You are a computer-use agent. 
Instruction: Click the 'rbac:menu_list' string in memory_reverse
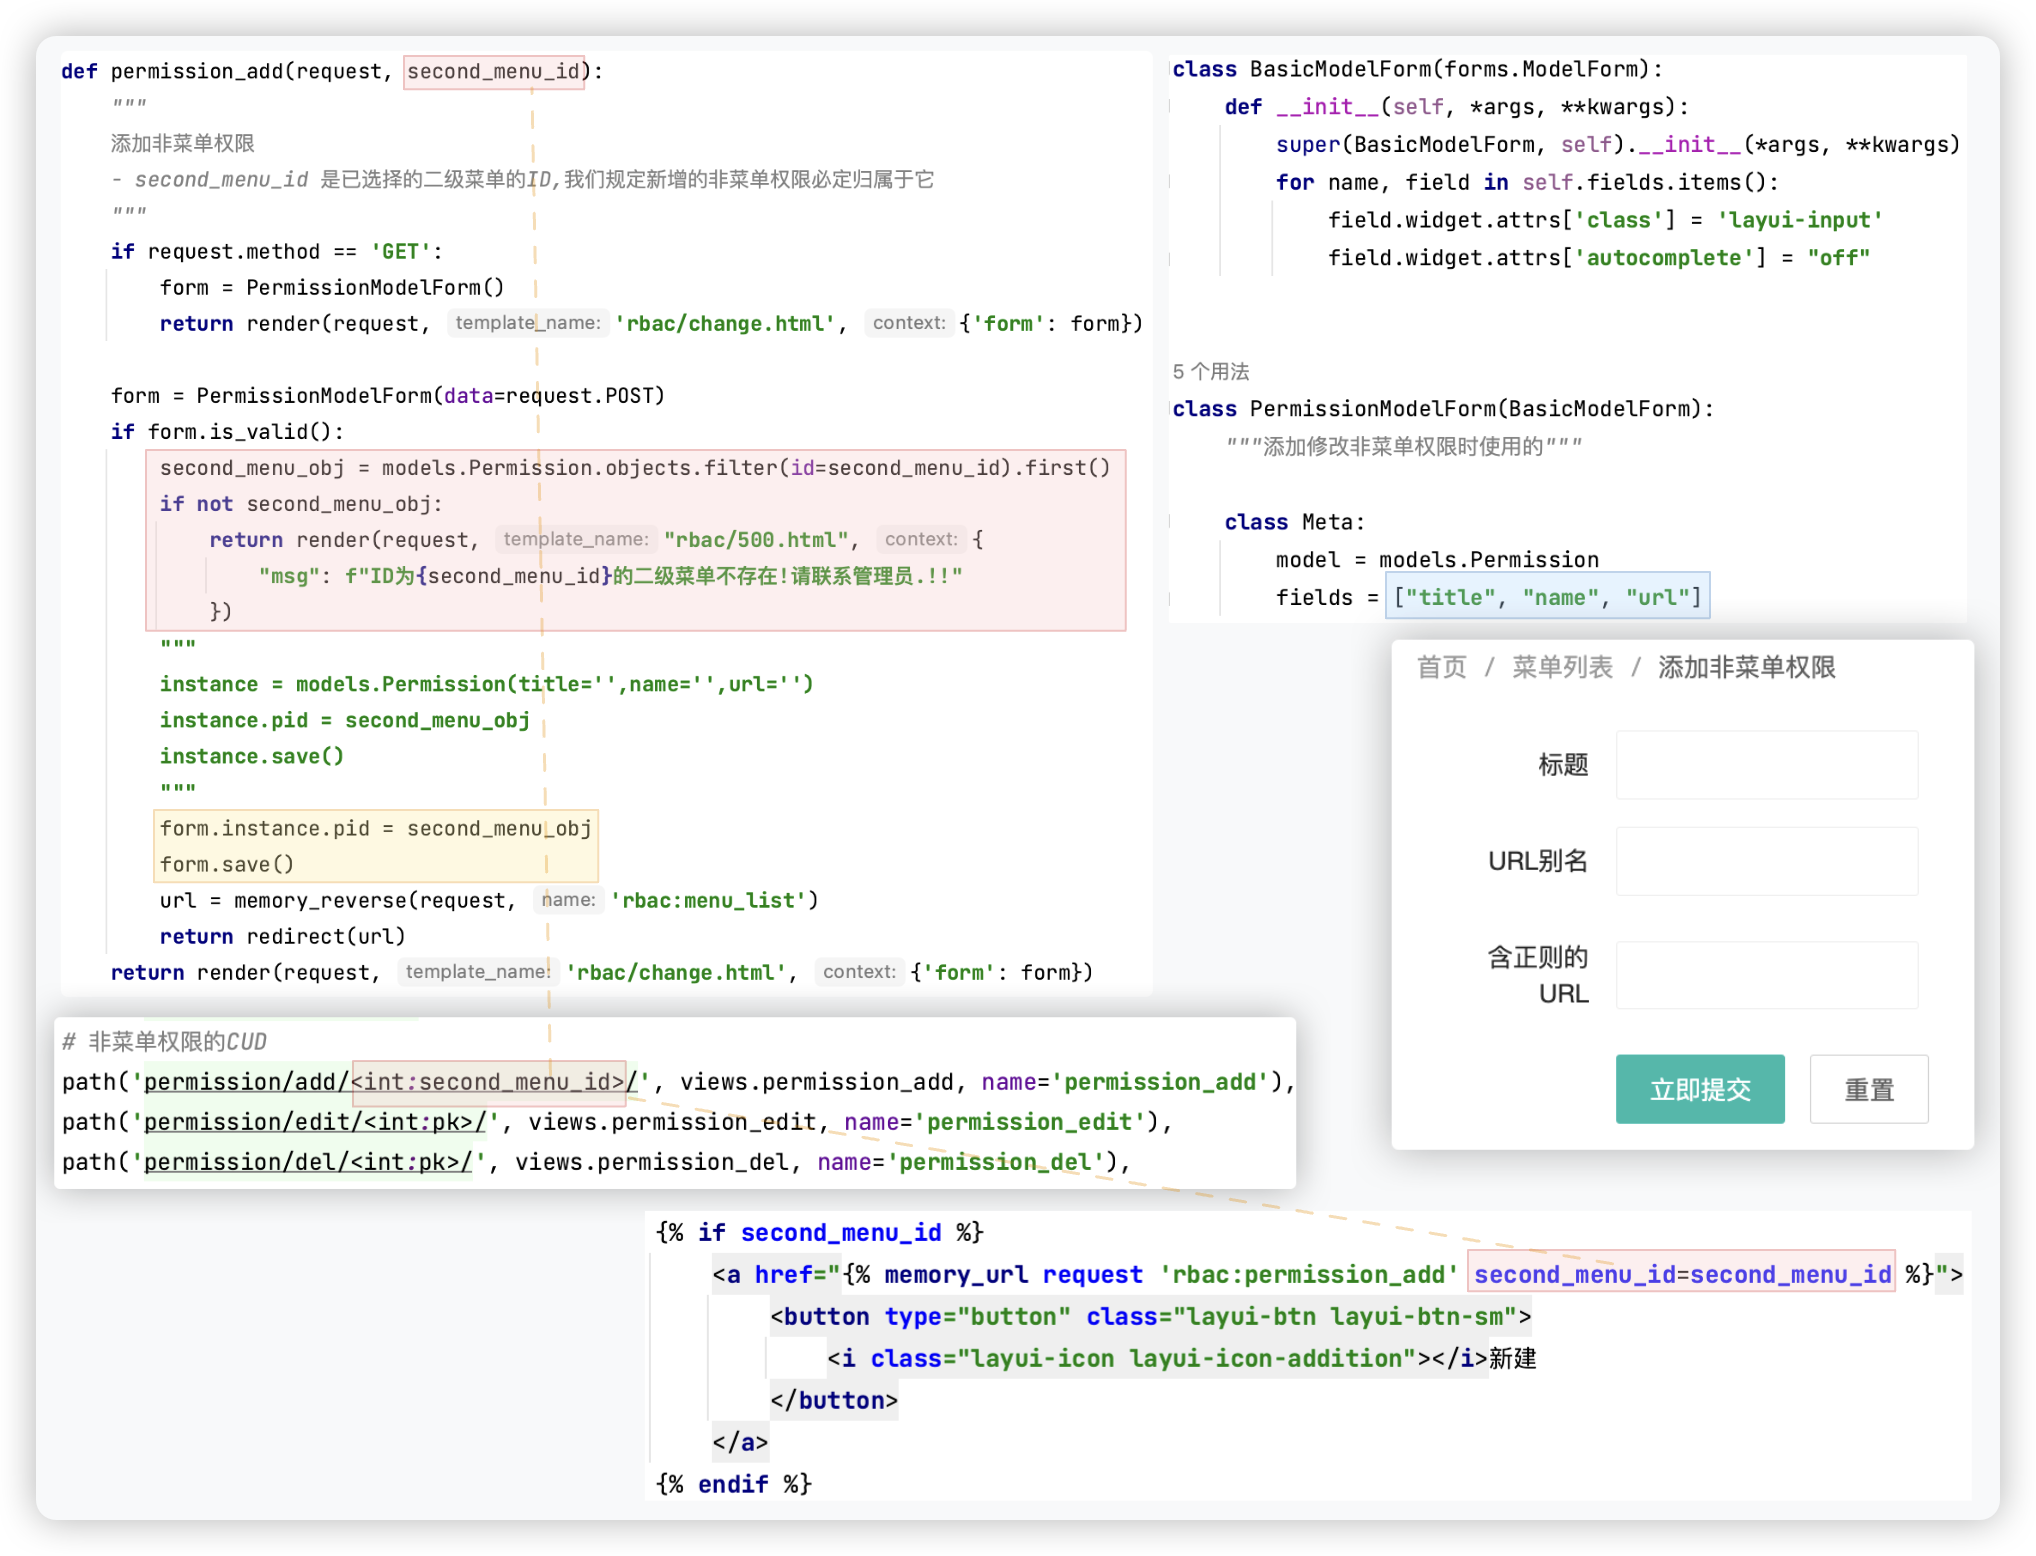tap(708, 900)
